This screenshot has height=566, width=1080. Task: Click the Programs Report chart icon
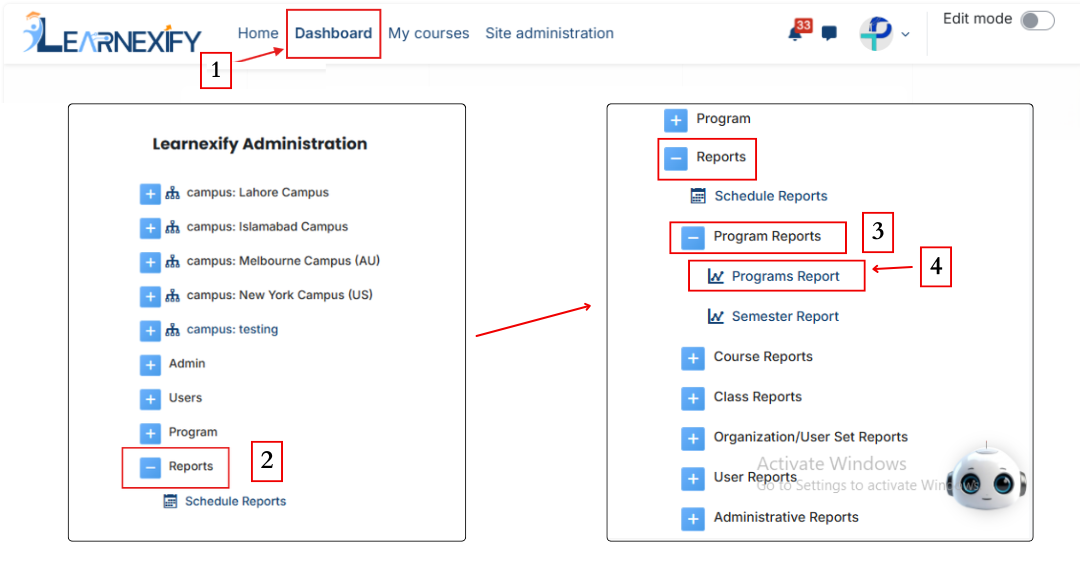716,277
